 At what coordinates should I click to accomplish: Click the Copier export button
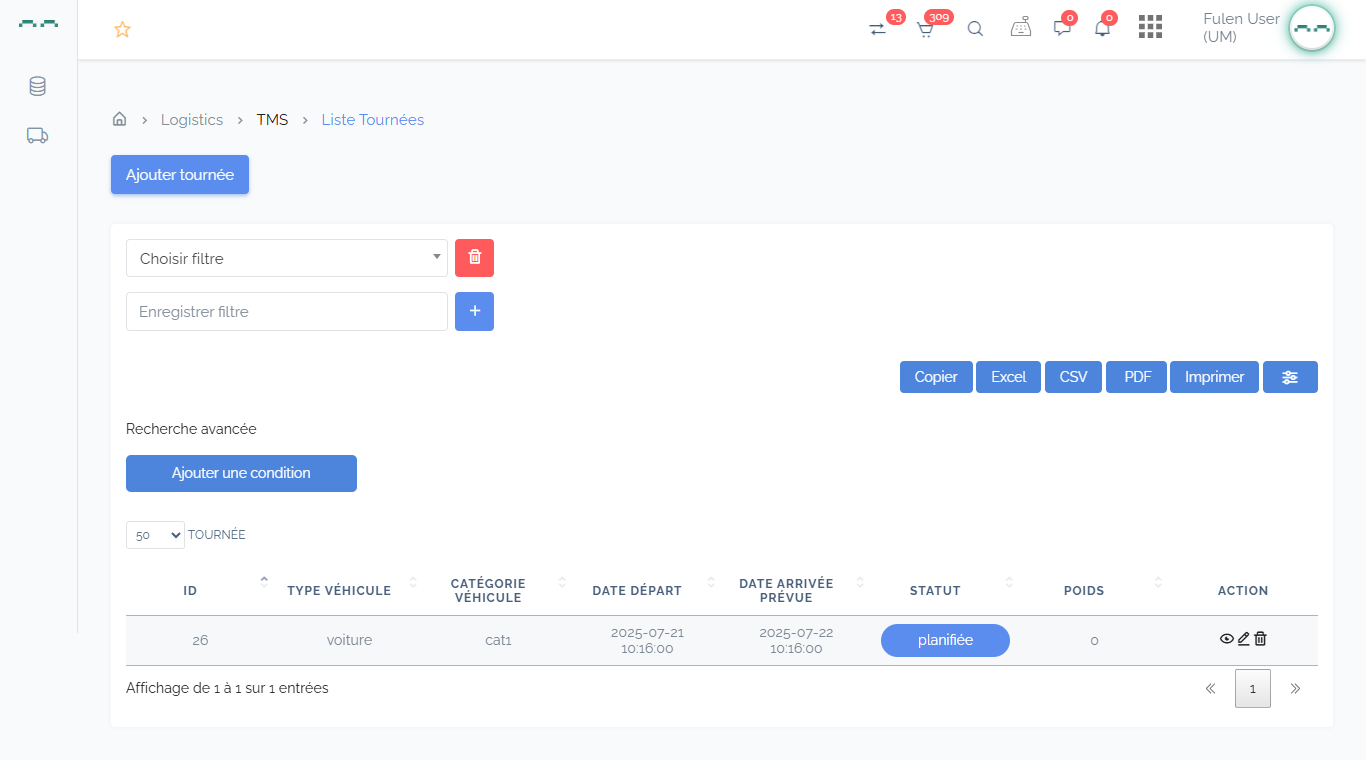click(936, 377)
